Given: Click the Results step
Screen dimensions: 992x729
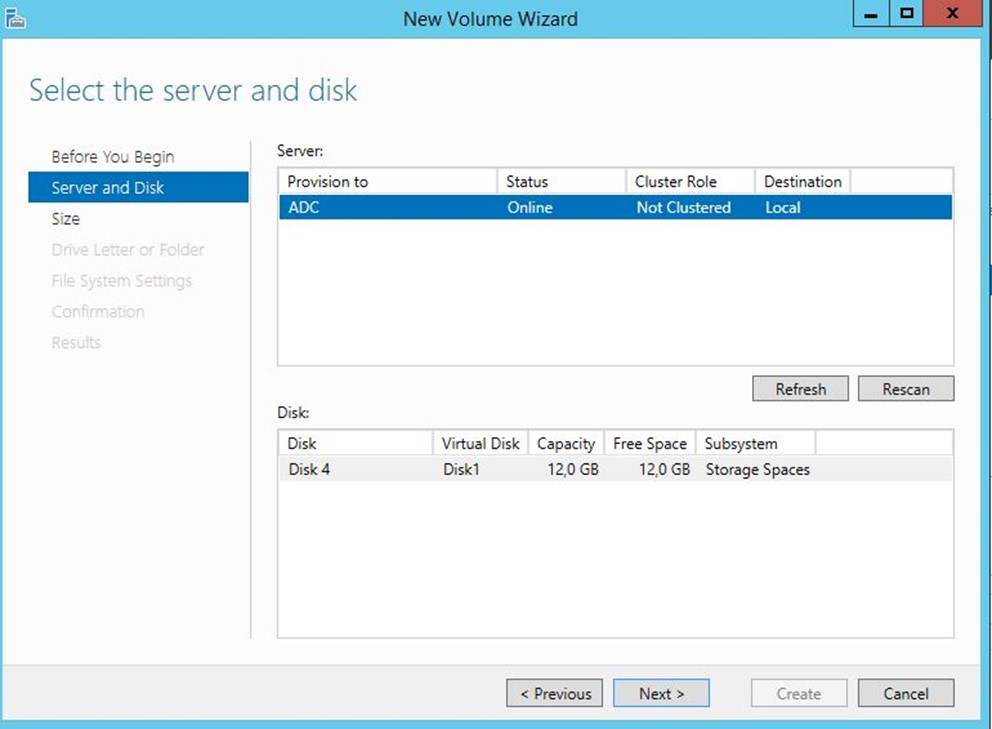Looking at the screenshot, I should pos(76,343).
